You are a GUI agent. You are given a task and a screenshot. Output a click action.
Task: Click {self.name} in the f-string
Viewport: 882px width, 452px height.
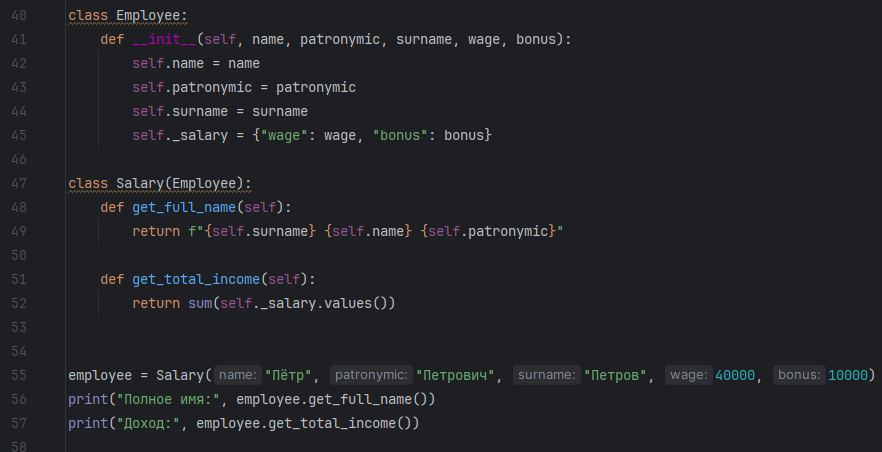[368, 232]
